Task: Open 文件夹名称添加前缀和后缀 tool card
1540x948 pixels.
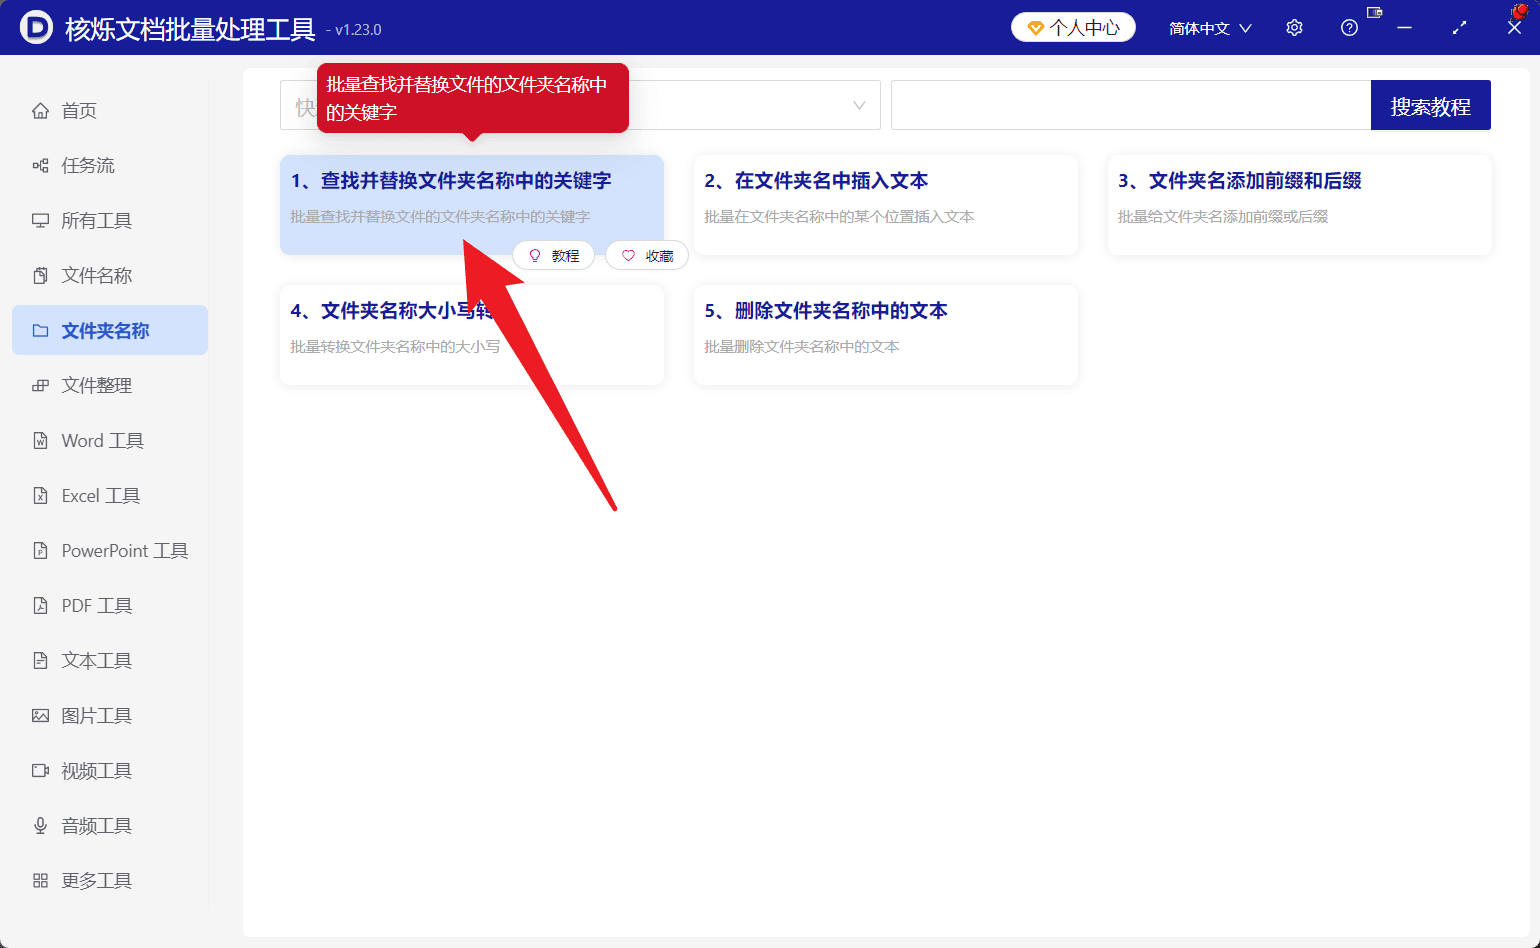Action: point(1300,204)
